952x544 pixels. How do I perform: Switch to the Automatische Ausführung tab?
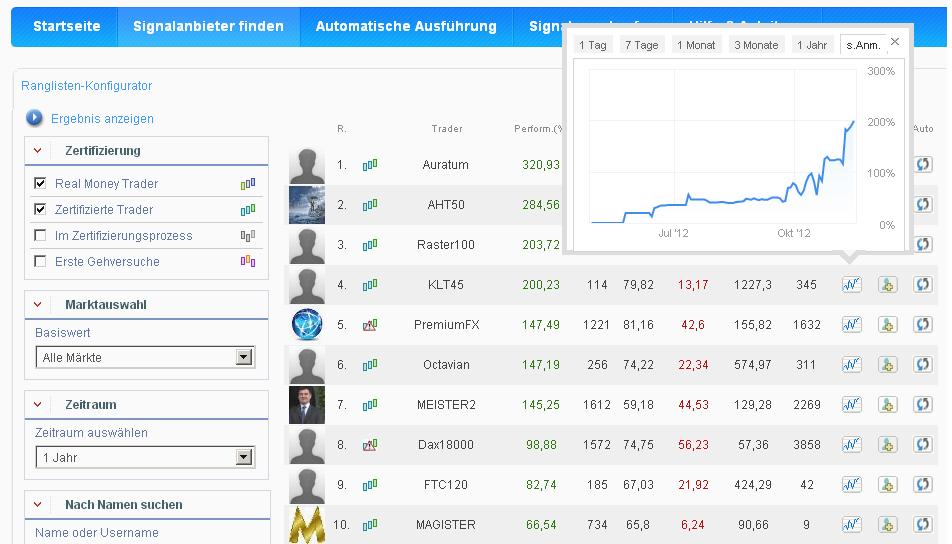[406, 26]
